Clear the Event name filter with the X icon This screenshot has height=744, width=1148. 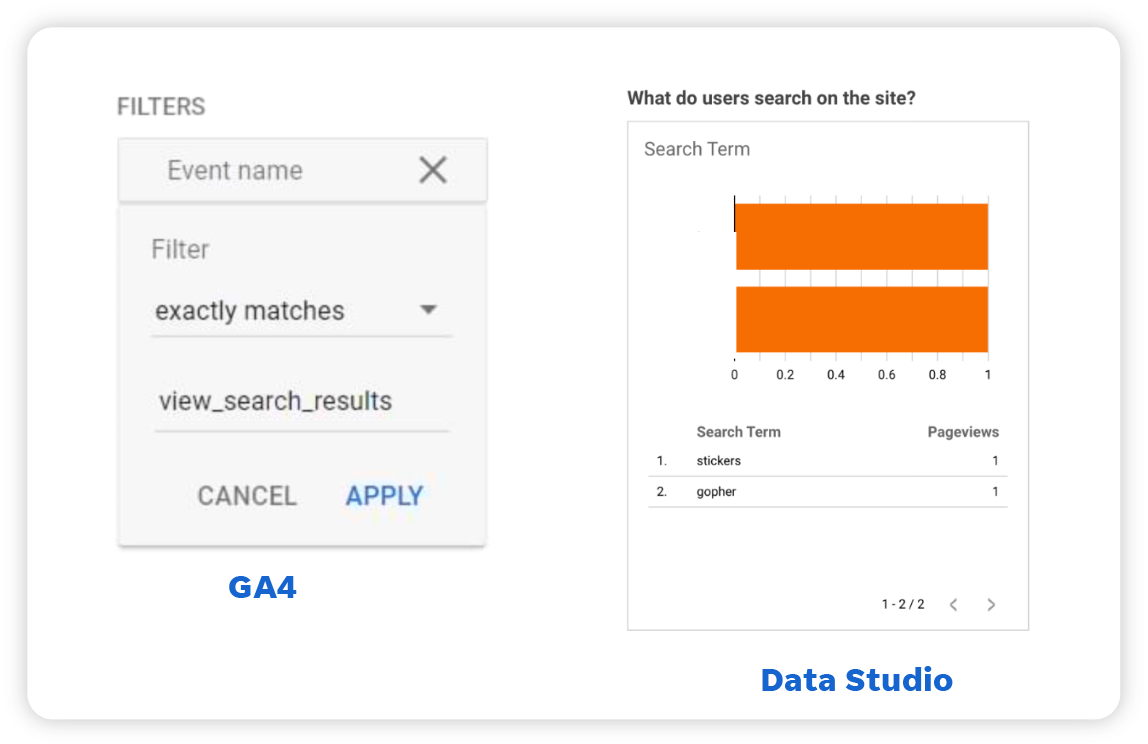[432, 170]
